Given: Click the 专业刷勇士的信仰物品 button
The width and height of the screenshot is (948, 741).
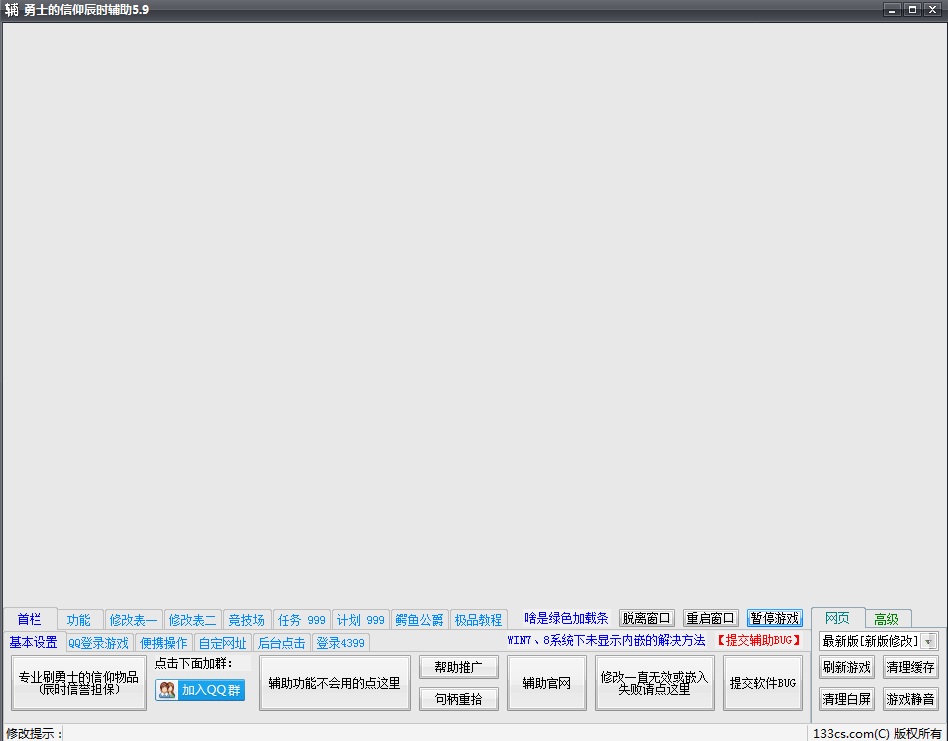Looking at the screenshot, I should tap(79, 683).
